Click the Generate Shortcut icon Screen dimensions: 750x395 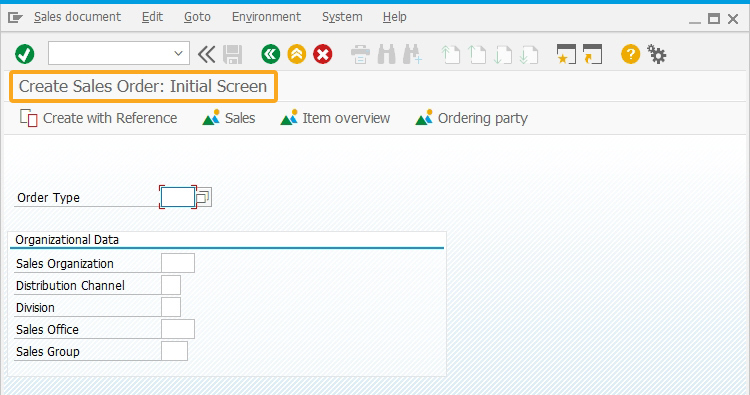[593, 54]
